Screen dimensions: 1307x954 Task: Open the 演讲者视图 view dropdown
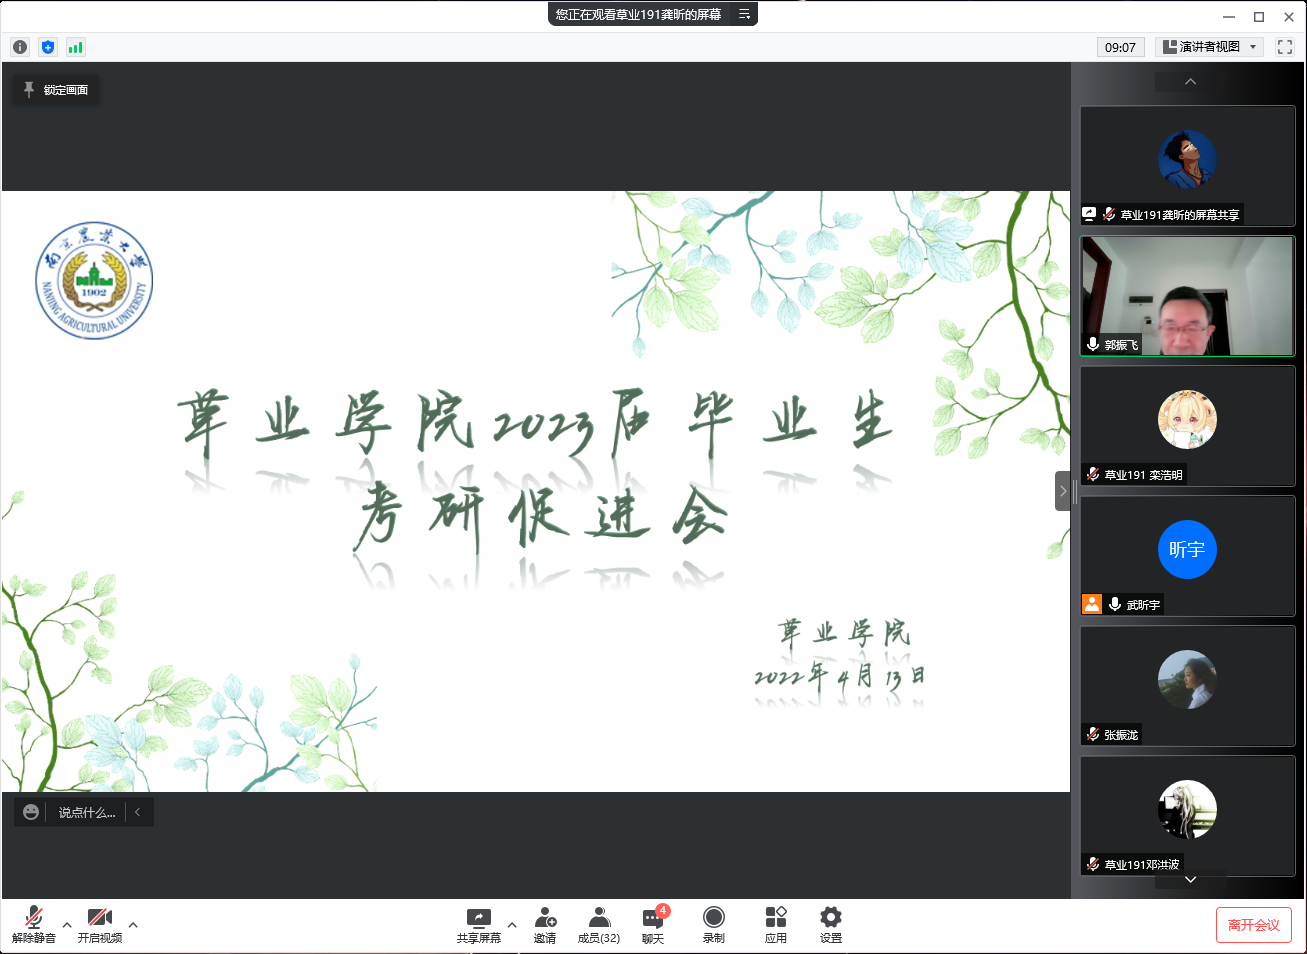tap(1209, 47)
